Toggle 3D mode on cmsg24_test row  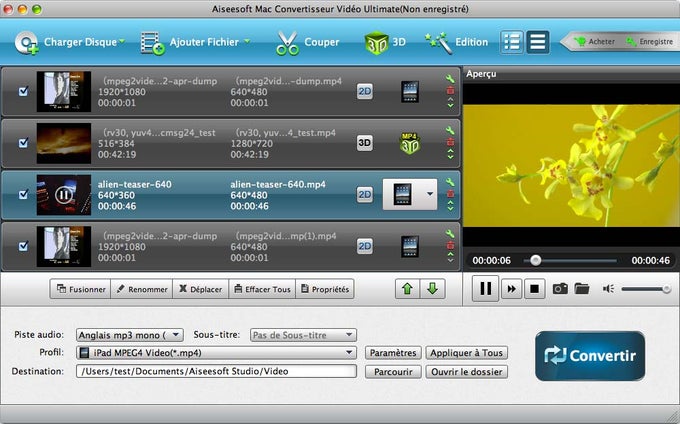(x=365, y=143)
